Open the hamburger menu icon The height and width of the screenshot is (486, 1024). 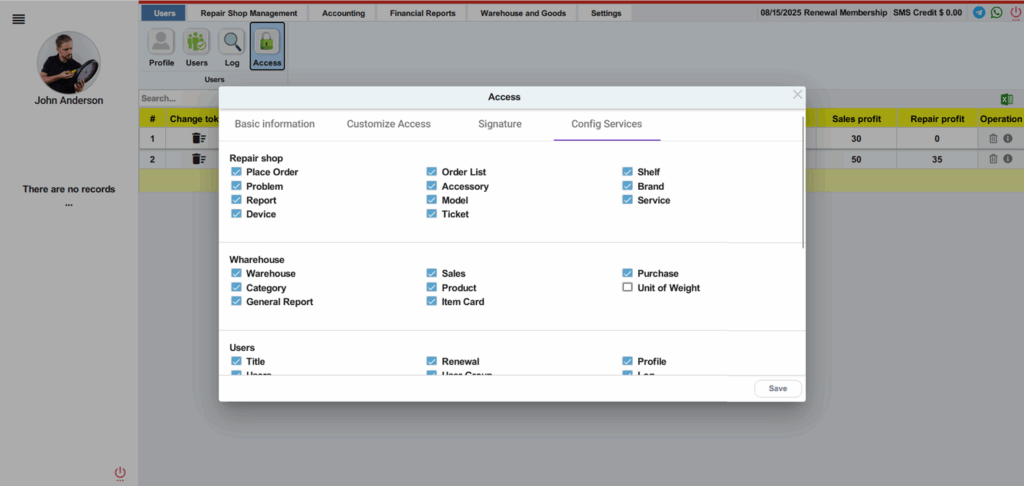[19, 20]
